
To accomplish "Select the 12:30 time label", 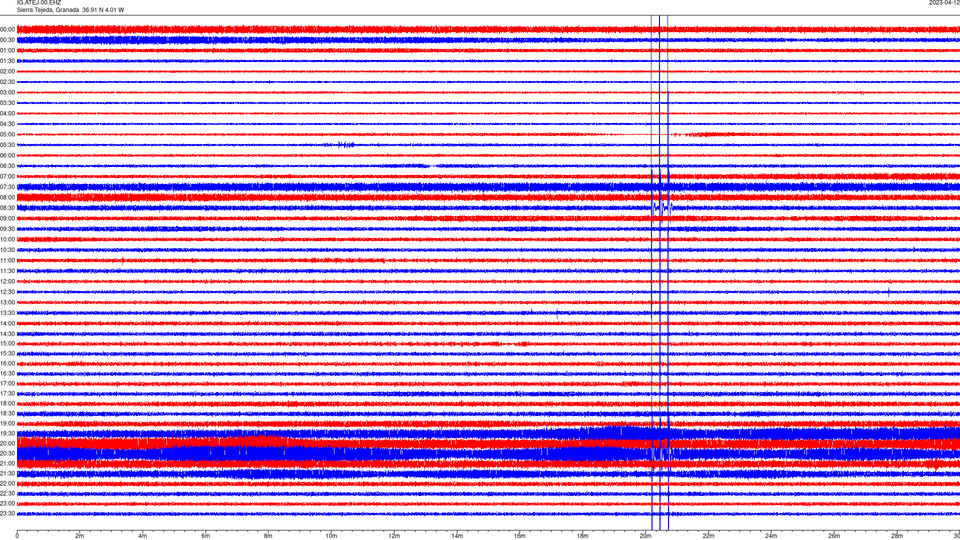I will click(x=7, y=292).
